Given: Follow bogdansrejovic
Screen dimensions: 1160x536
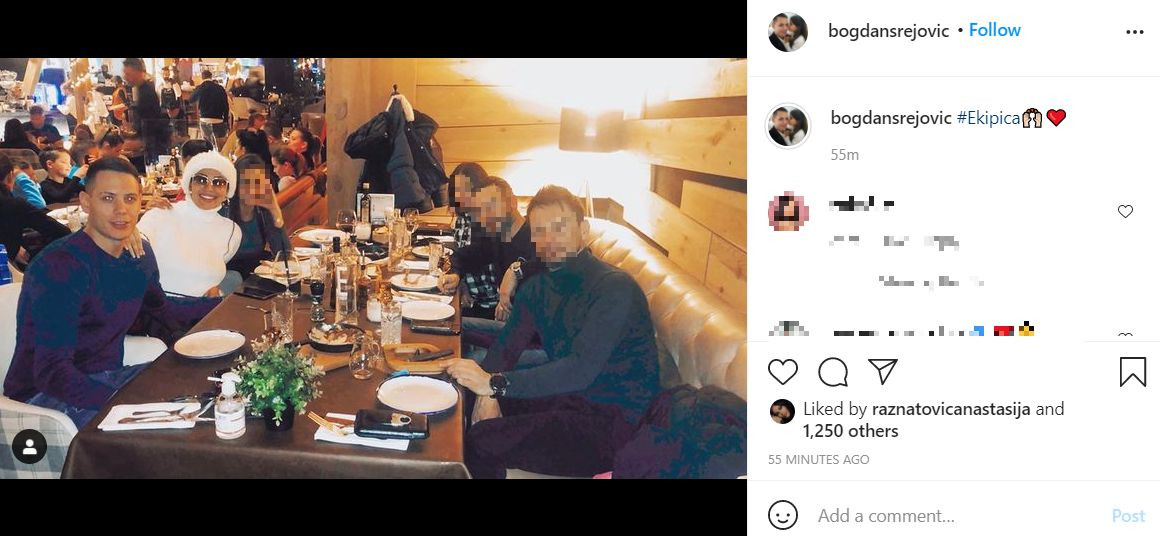Looking at the screenshot, I should (994, 30).
